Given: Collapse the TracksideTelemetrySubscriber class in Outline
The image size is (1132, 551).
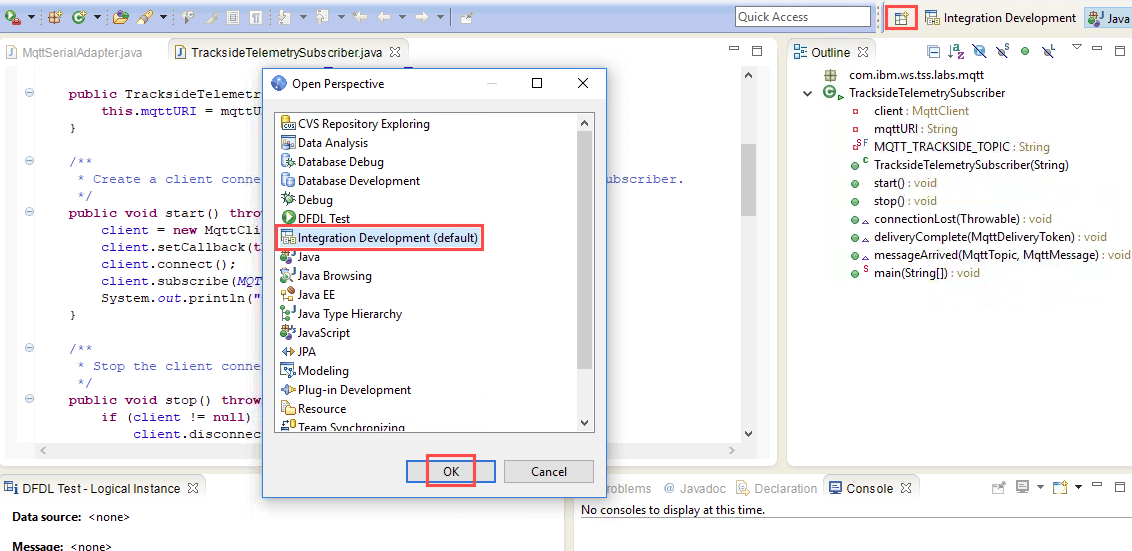Looking at the screenshot, I should click(806, 93).
